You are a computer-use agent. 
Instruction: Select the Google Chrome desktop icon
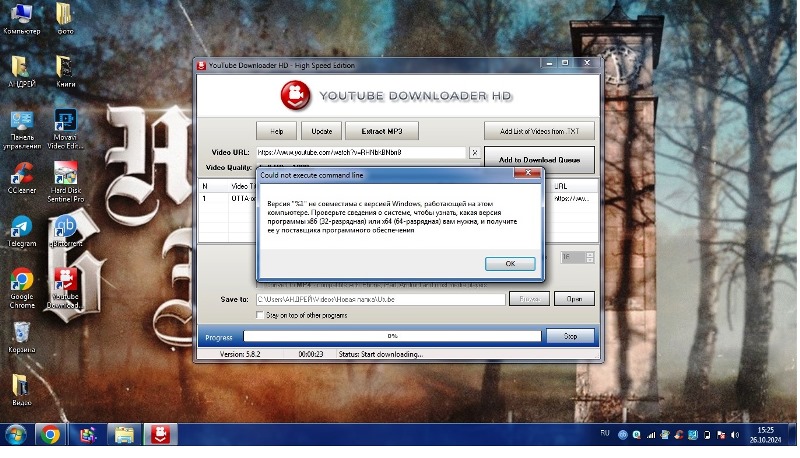click(x=21, y=289)
